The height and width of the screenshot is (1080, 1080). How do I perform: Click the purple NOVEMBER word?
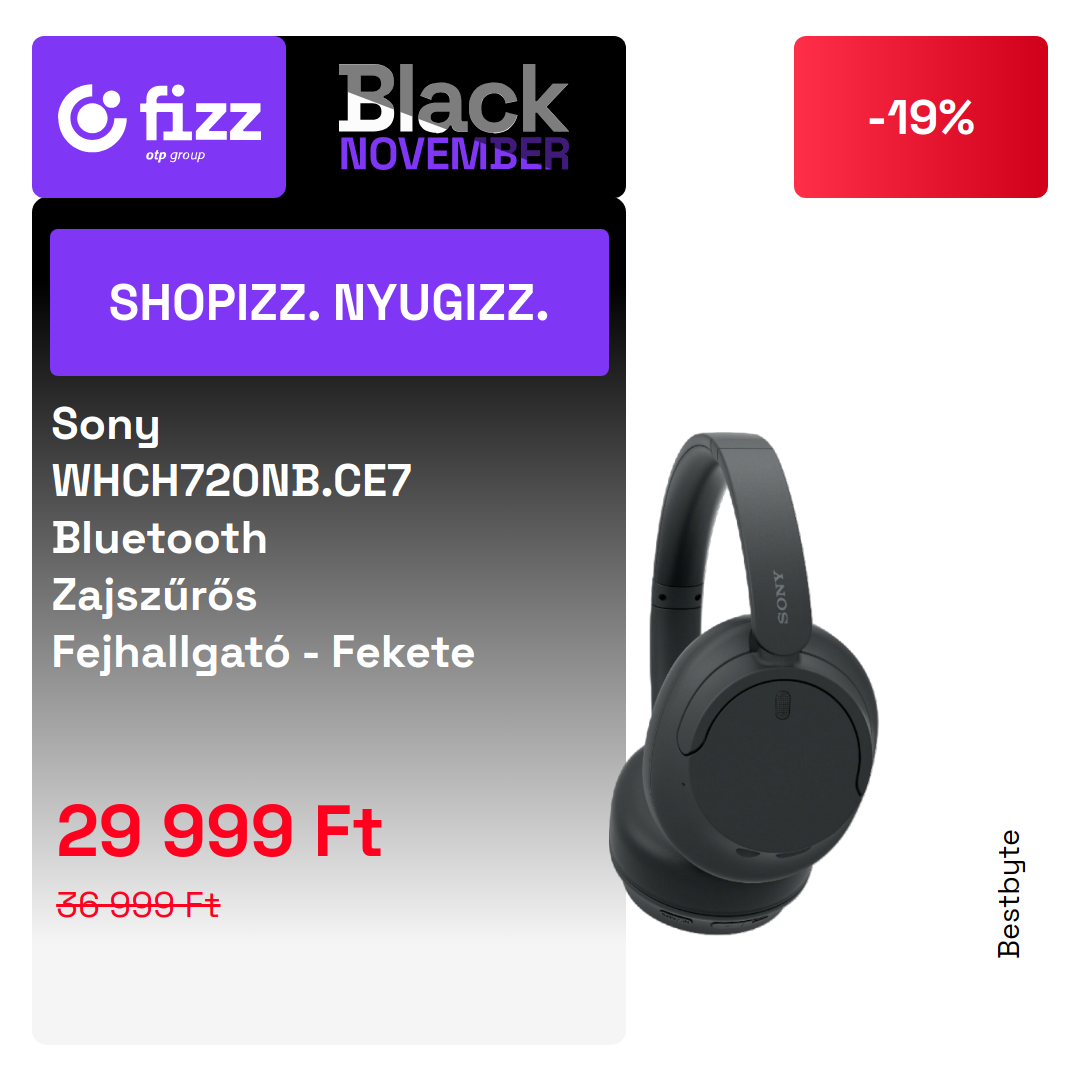[x=455, y=154]
